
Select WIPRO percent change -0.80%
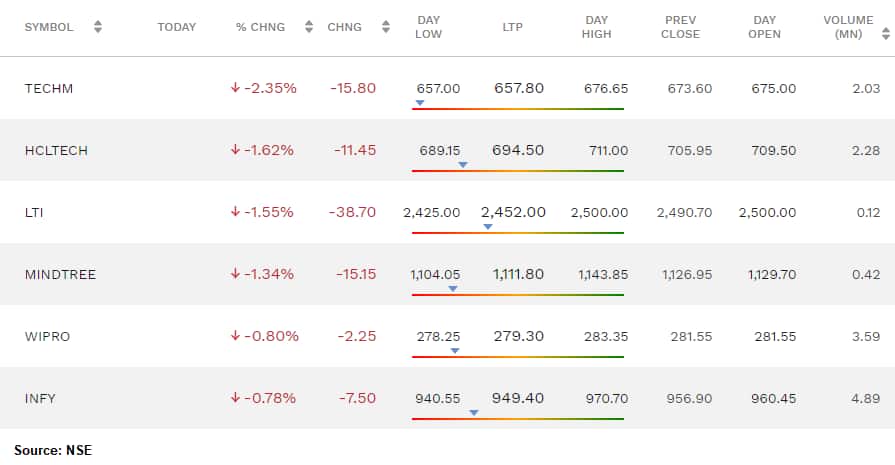pyautogui.click(x=272, y=336)
